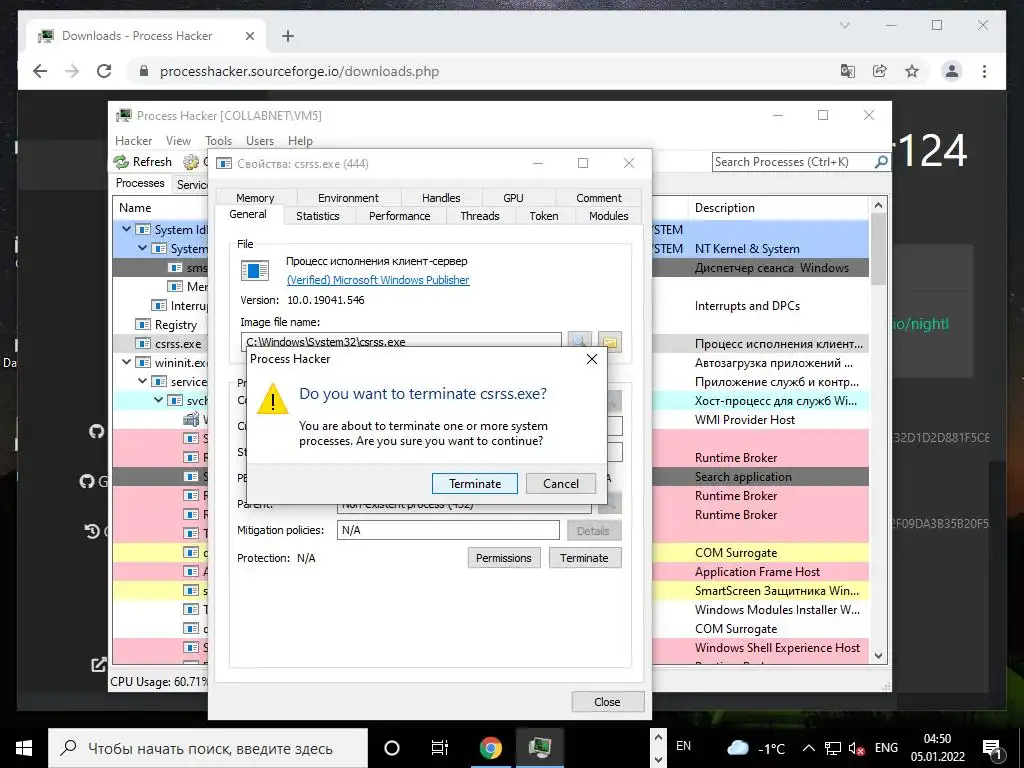Click the translate page icon in Chrome
The width and height of the screenshot is (1024, 768).
848,71
